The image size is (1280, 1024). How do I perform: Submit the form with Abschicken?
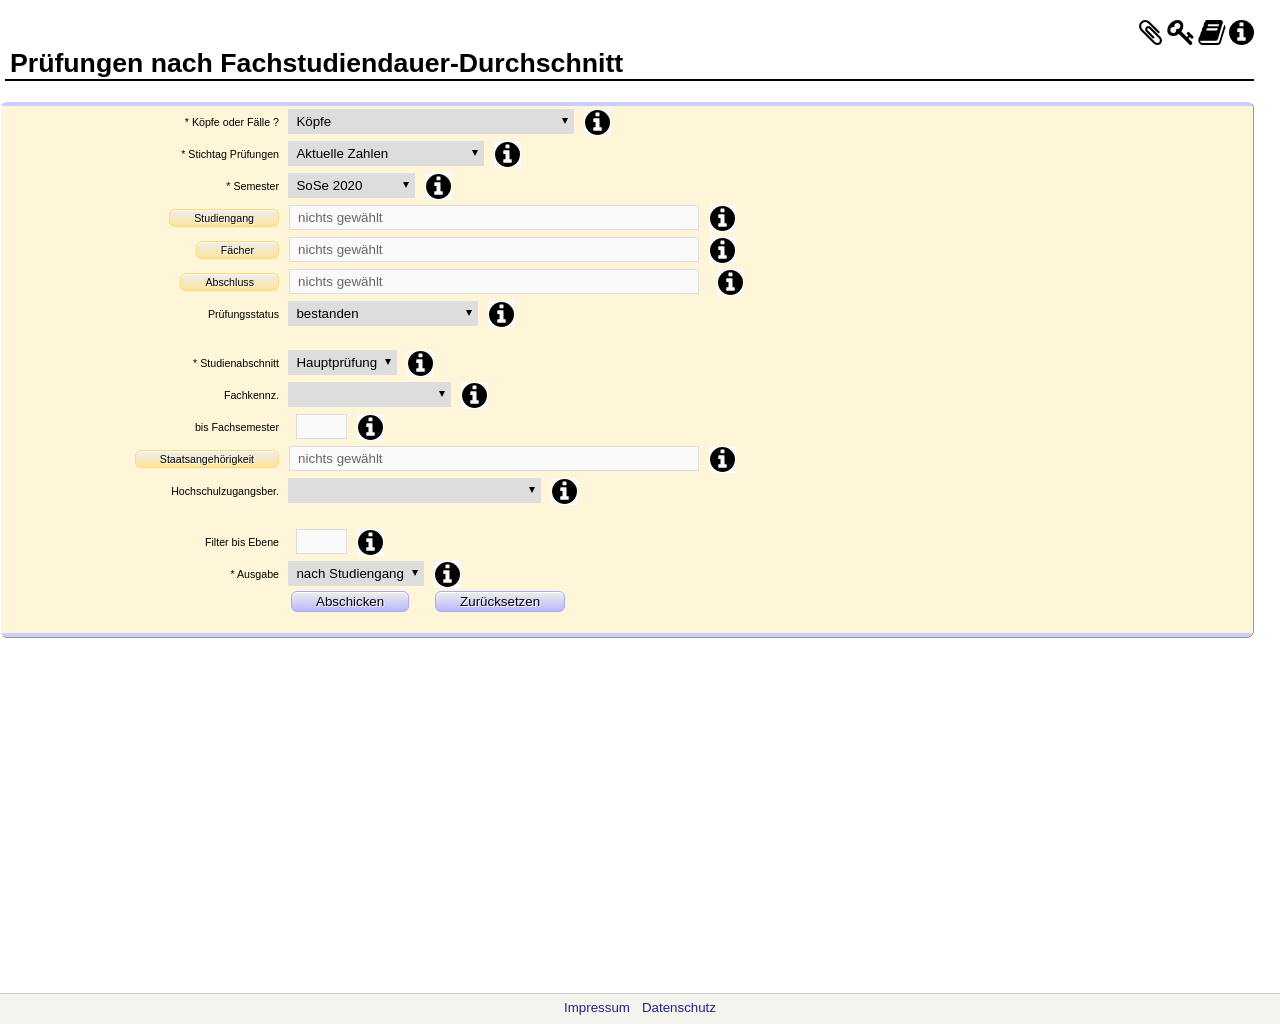point(350,601)
